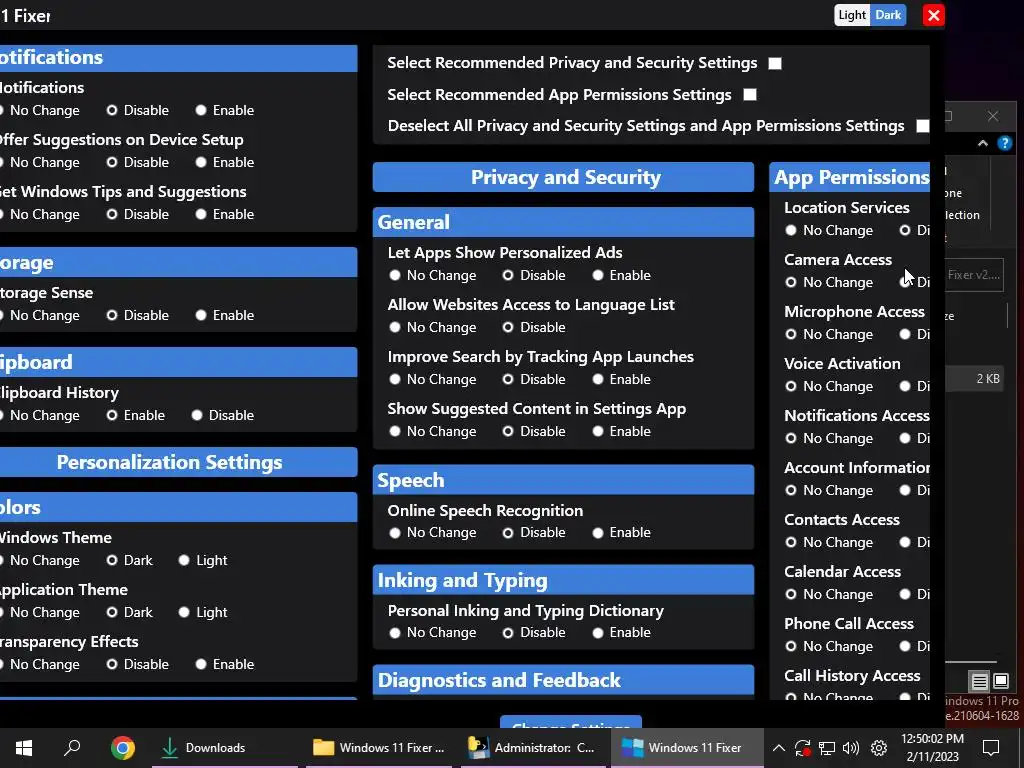Screen dimensions: 1024x768
Task: Select Disable for Personal Inking and Typing Dictionary
Action: (508, 633)
